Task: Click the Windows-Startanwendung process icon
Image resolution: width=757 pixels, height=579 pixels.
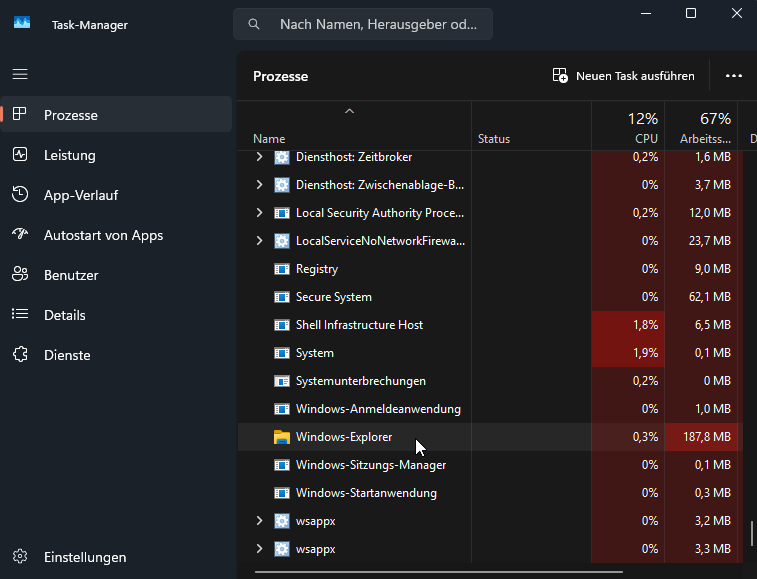Action: (281, 493)
